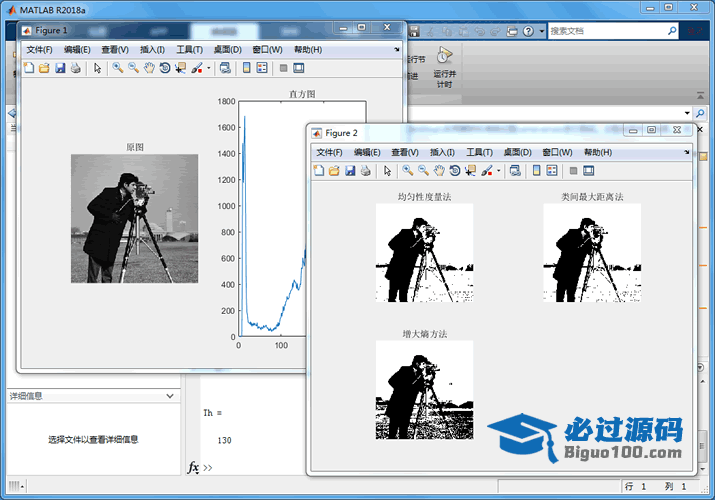Viewport: 715px width, 500px height.
Task: Insert Legend icon in Figure 1 toolbar
Action: (x=262, y=68)
